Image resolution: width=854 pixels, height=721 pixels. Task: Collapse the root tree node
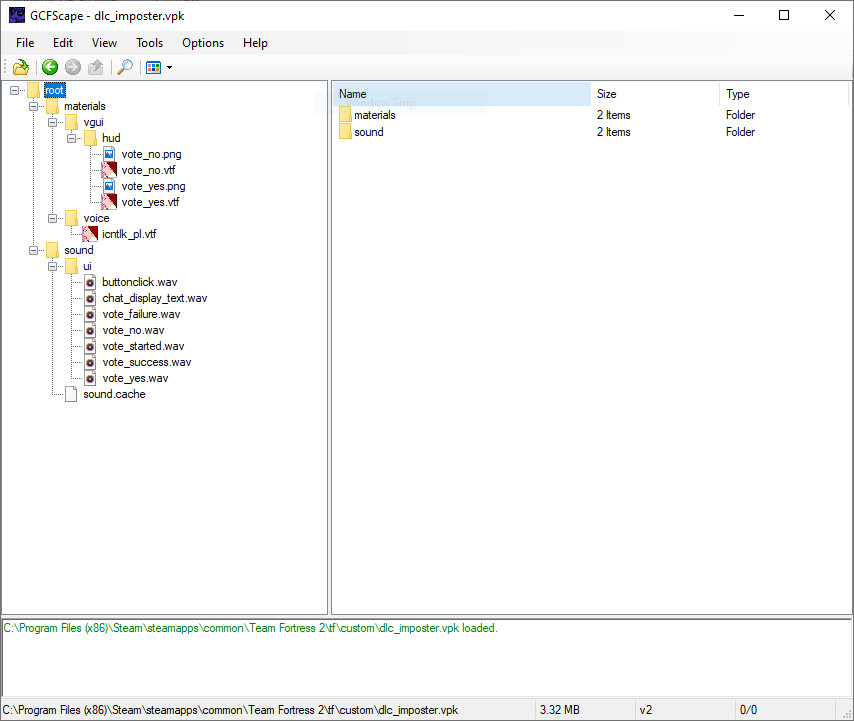[x=15, y=90]
